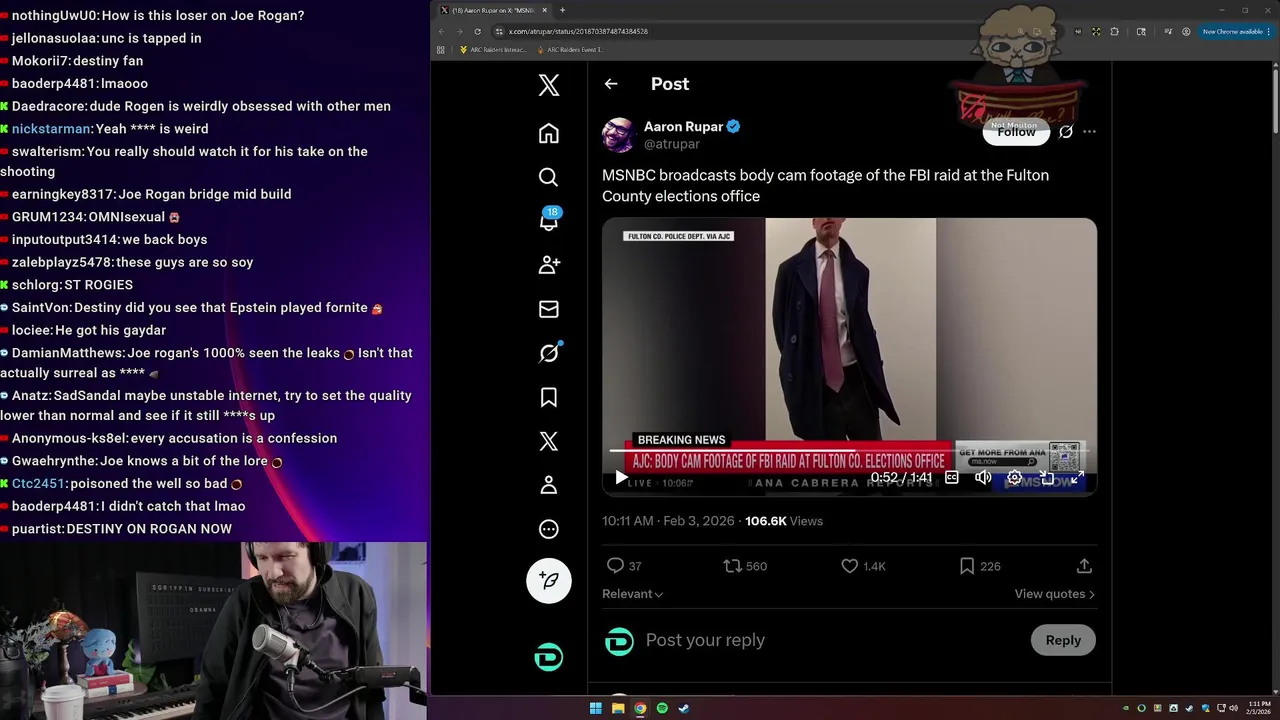The image size is (1280, 720).
Task: Open the More circle-dots sidebar icon
Action: pyautogui.click(x=548, y=529)
